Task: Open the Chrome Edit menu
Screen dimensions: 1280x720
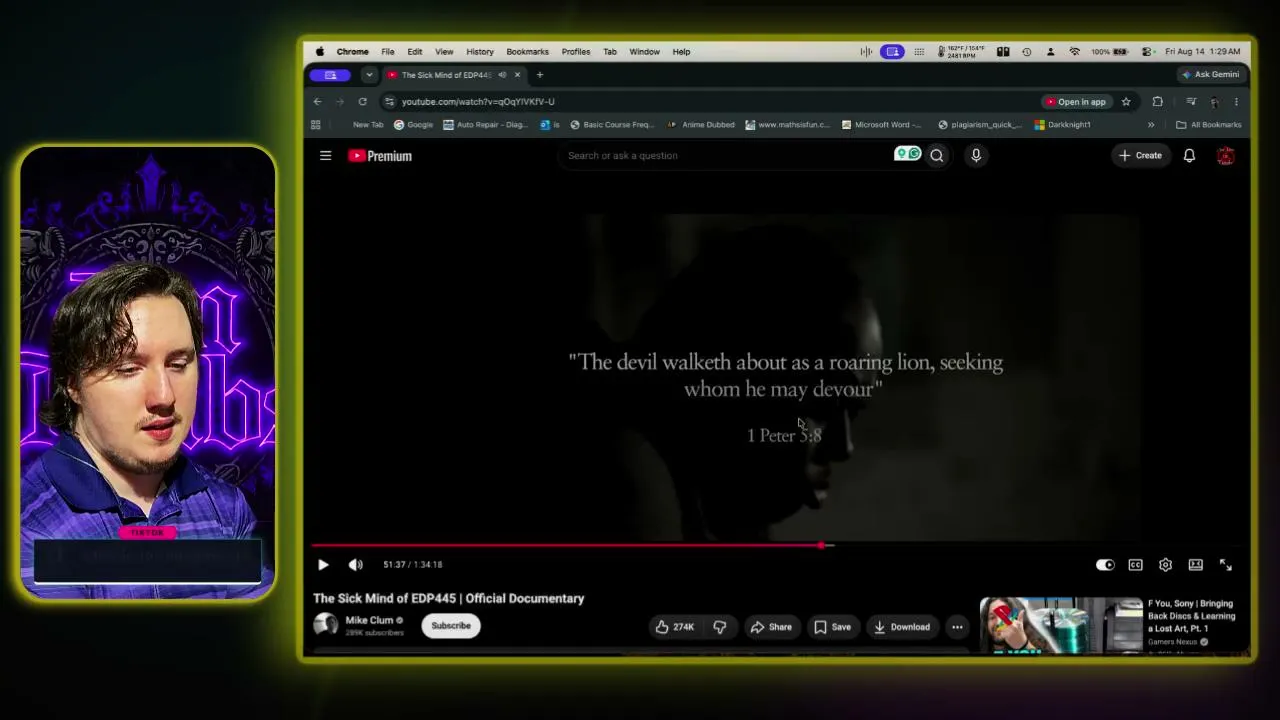Action: (x=415, y=52)
